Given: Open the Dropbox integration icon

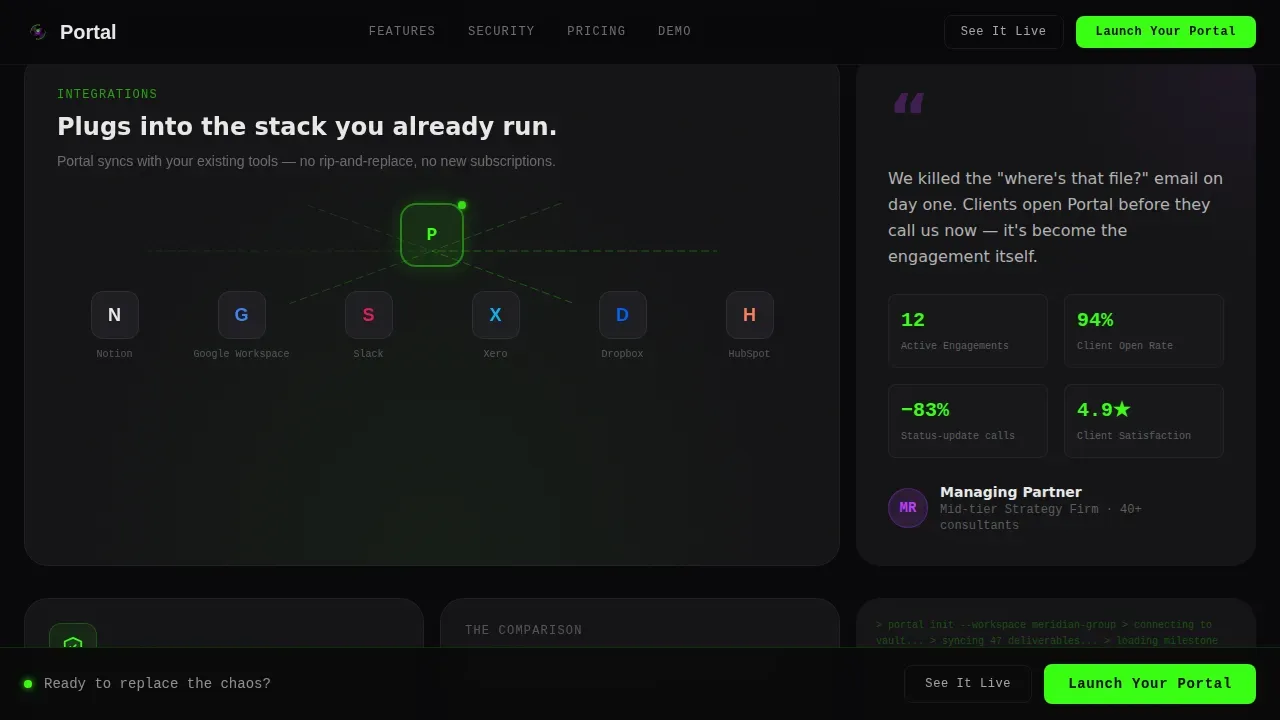Looking at the screenshot, I should [623, 315].
